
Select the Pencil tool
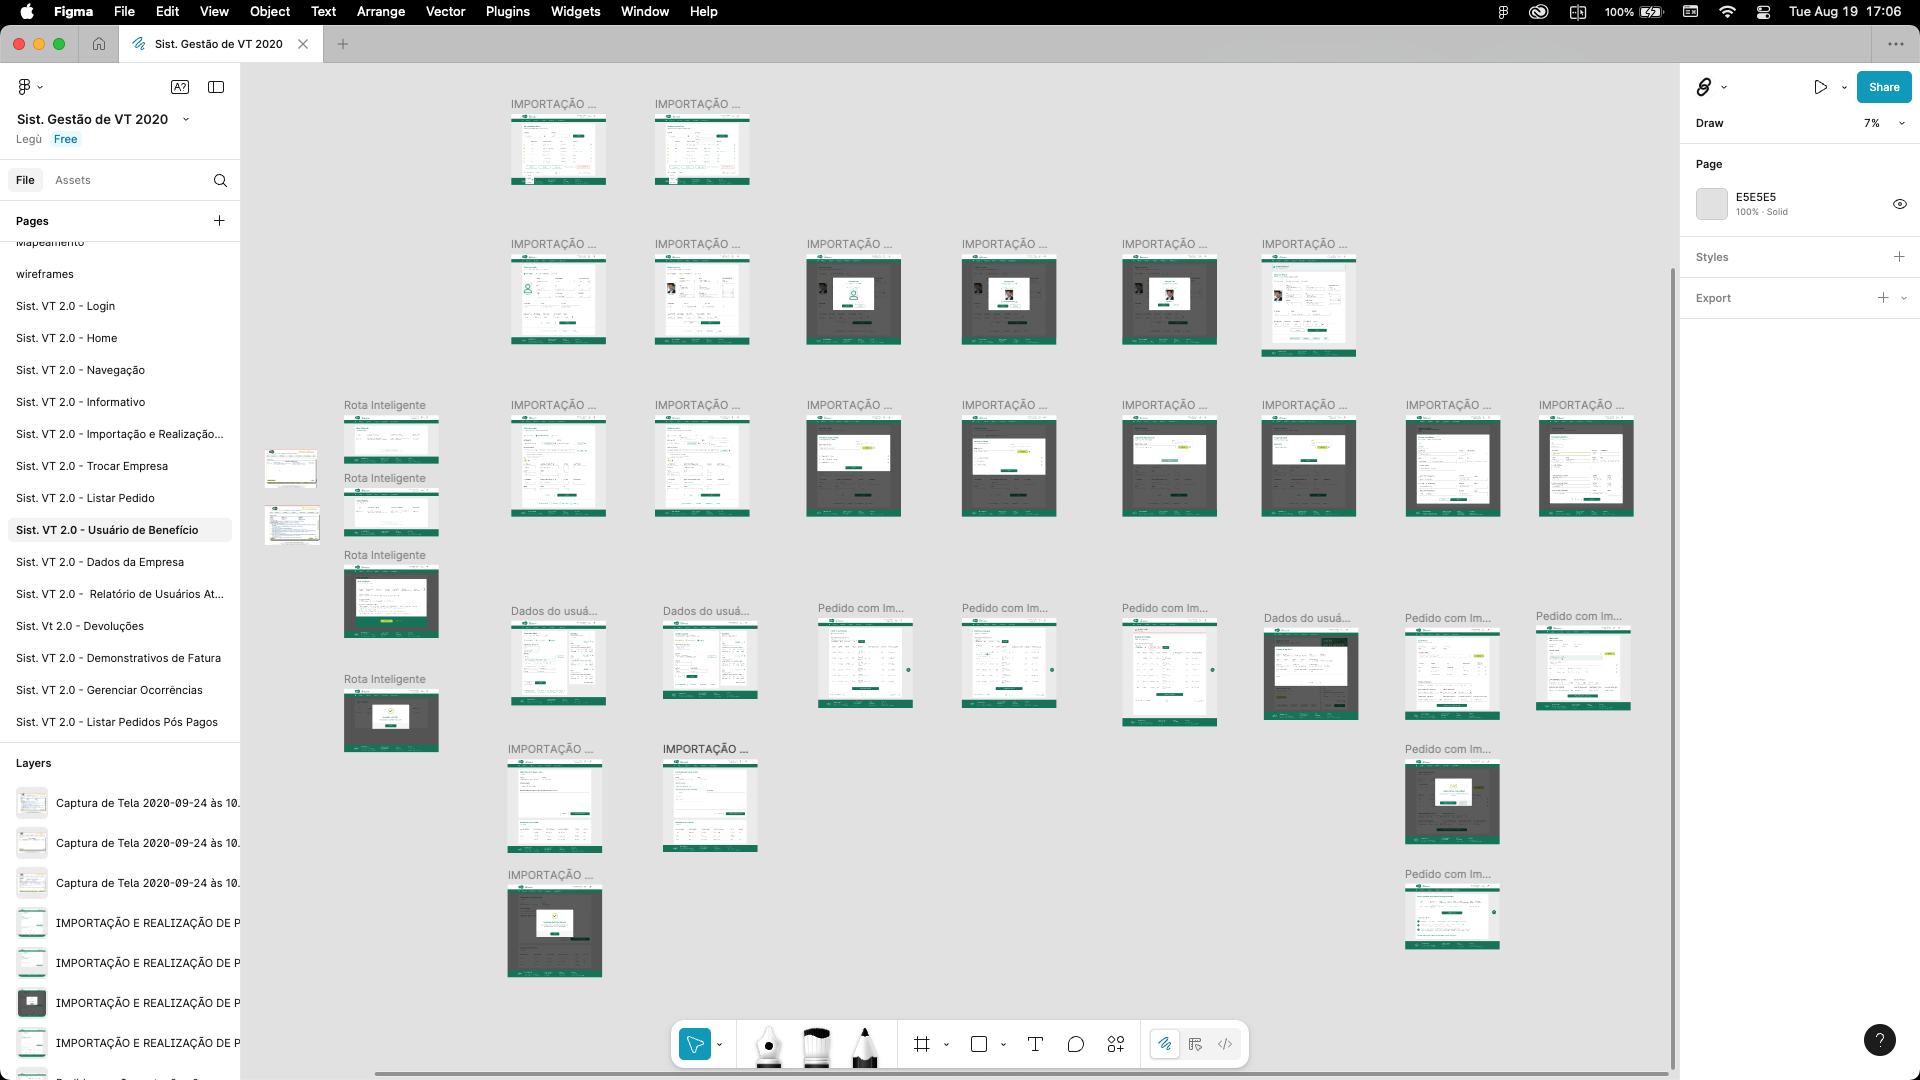[x=864, y=1046]
